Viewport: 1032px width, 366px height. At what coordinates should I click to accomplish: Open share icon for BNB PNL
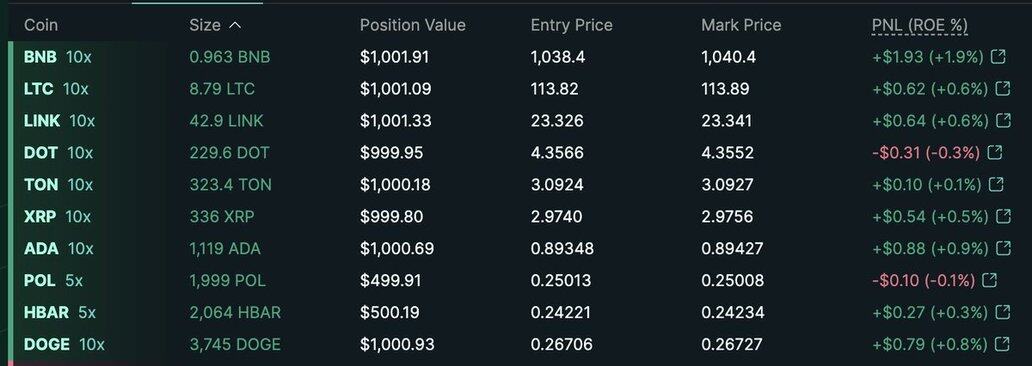pyautogui.click(x=998, y=57)
